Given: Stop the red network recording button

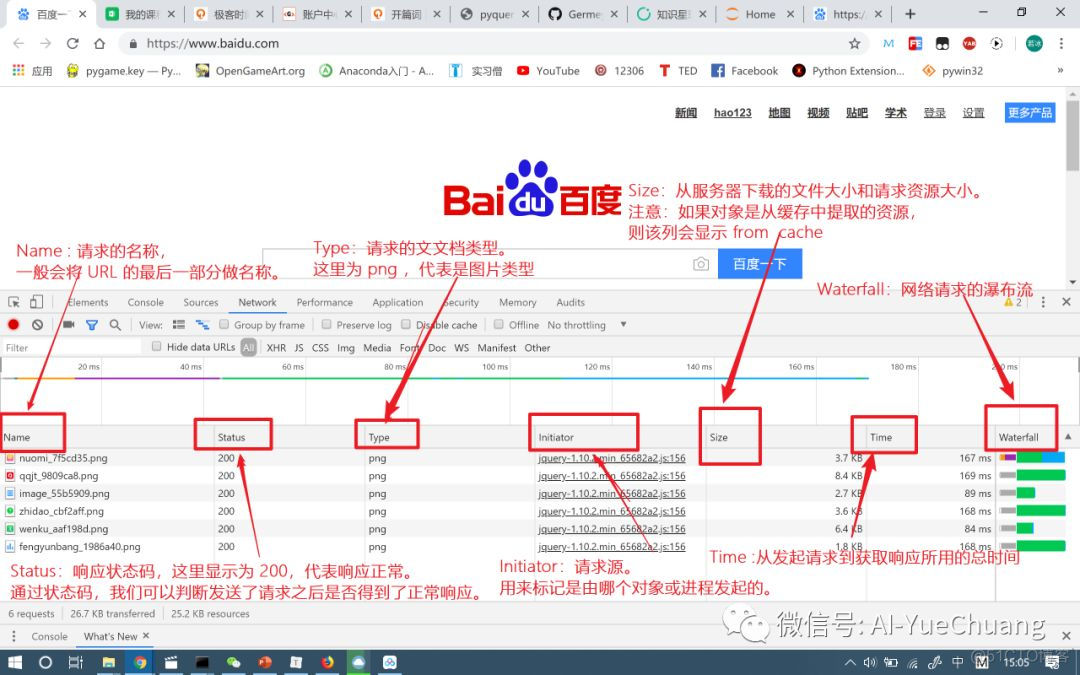Looking at the screenshot, I should (x=14, y=324).
